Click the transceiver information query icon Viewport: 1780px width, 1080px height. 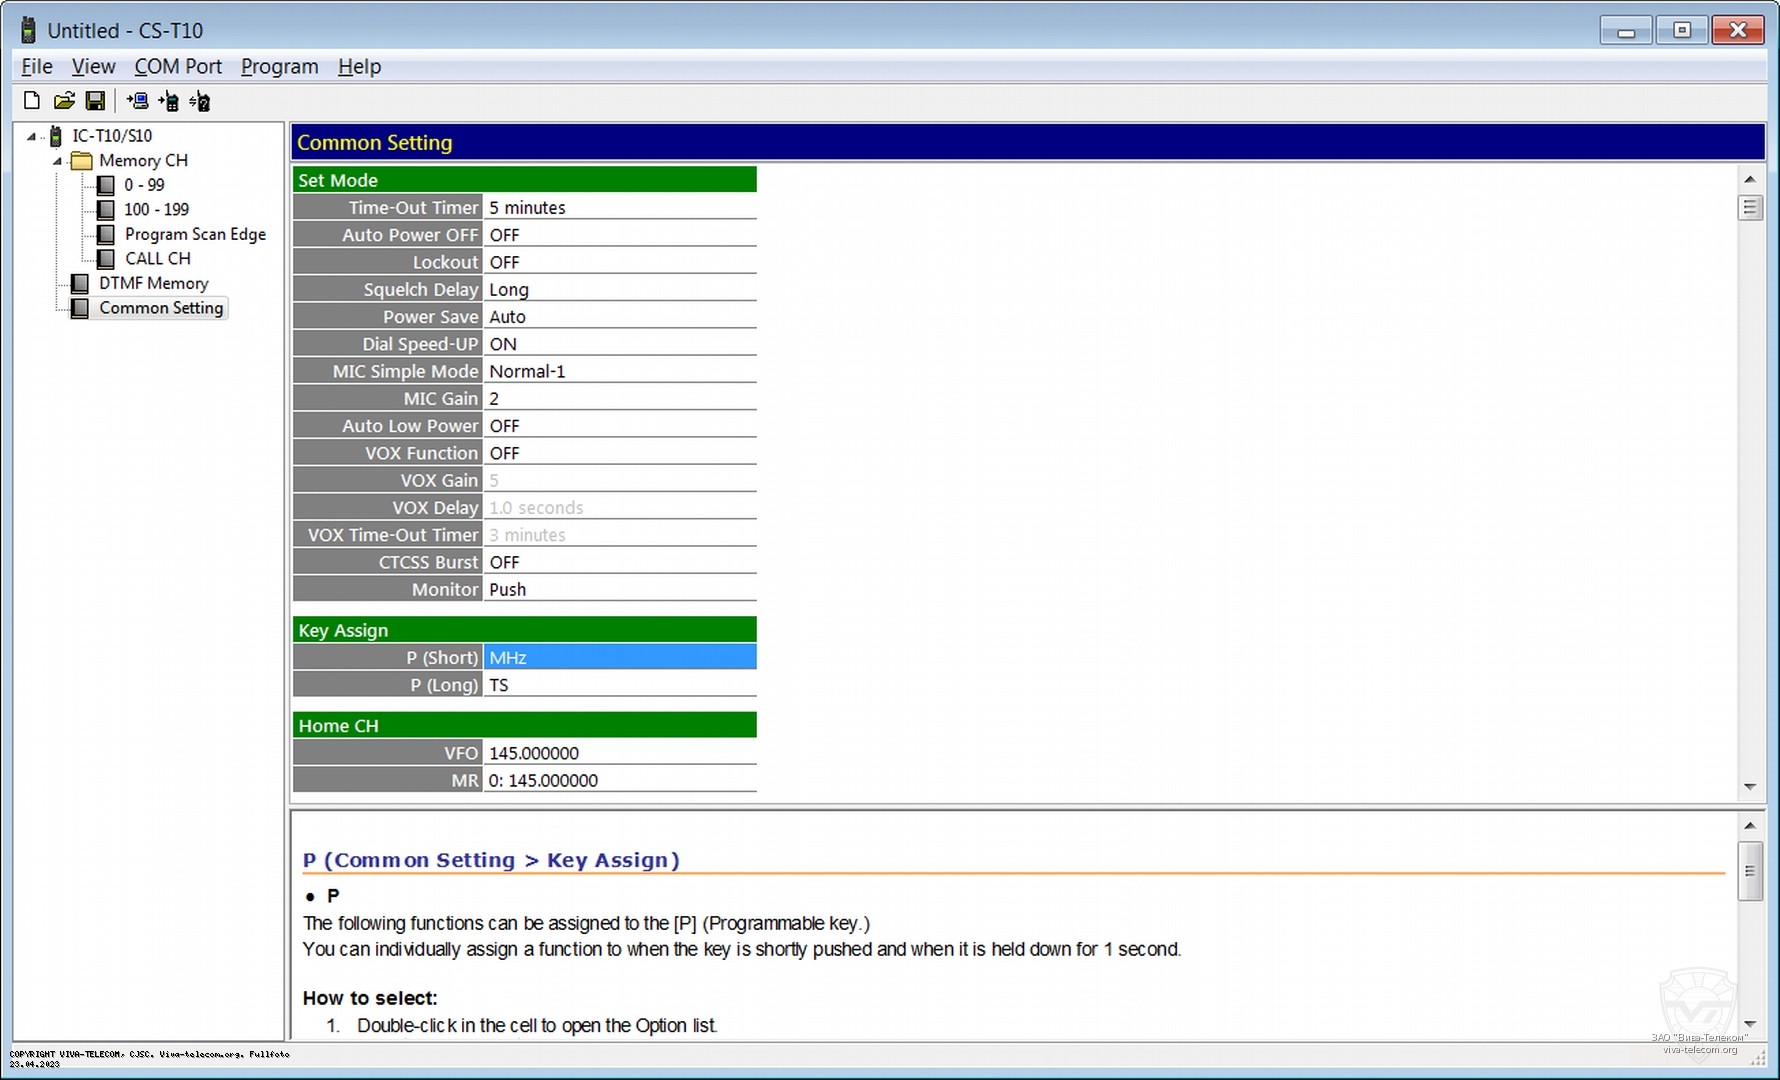pyautogui.click(x=200, y=101)
